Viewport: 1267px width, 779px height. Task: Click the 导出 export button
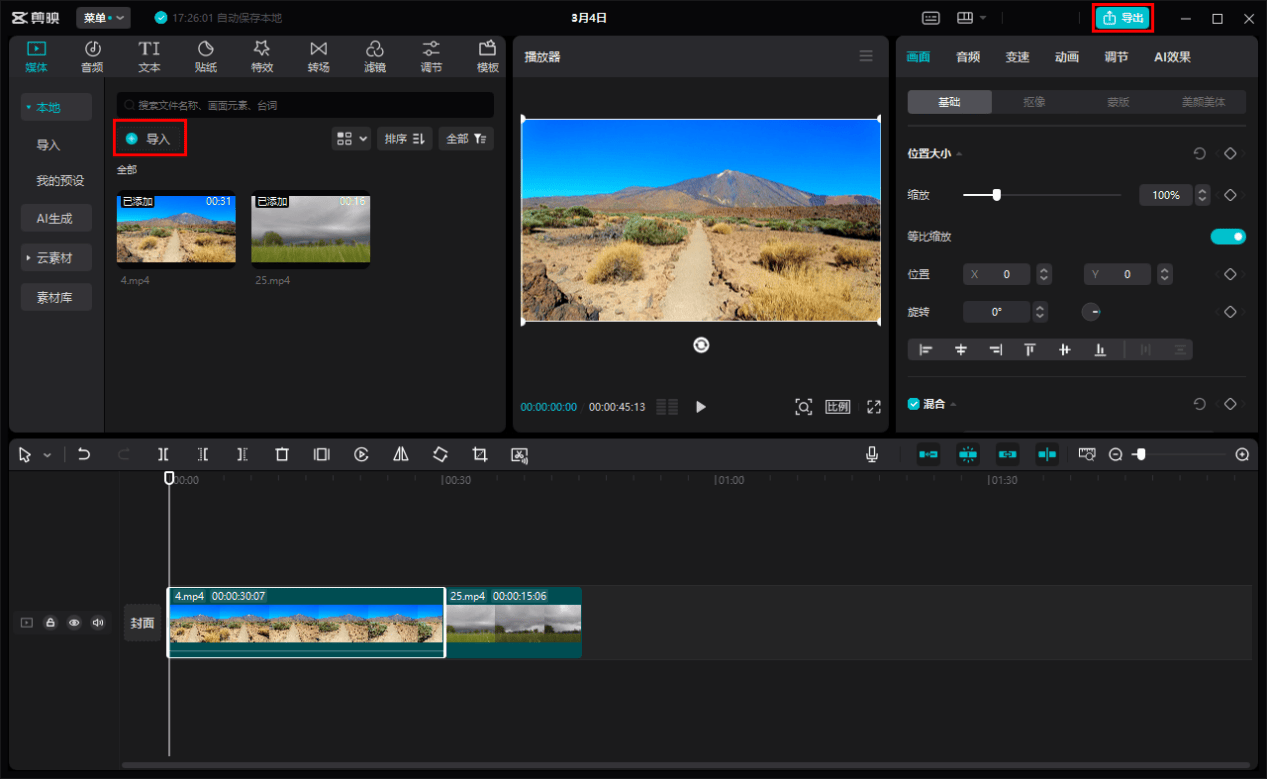(1122, 18)
